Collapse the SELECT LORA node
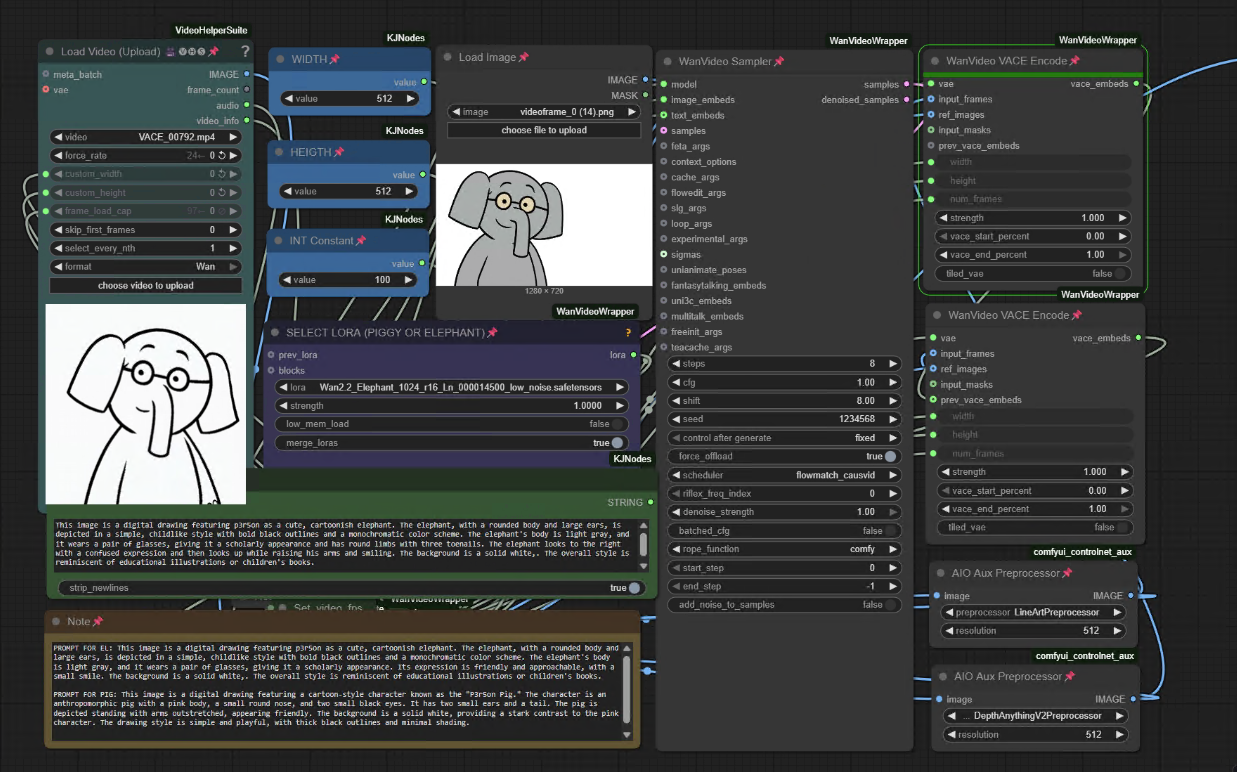The image size is (1237, 772). click(274, 332)
